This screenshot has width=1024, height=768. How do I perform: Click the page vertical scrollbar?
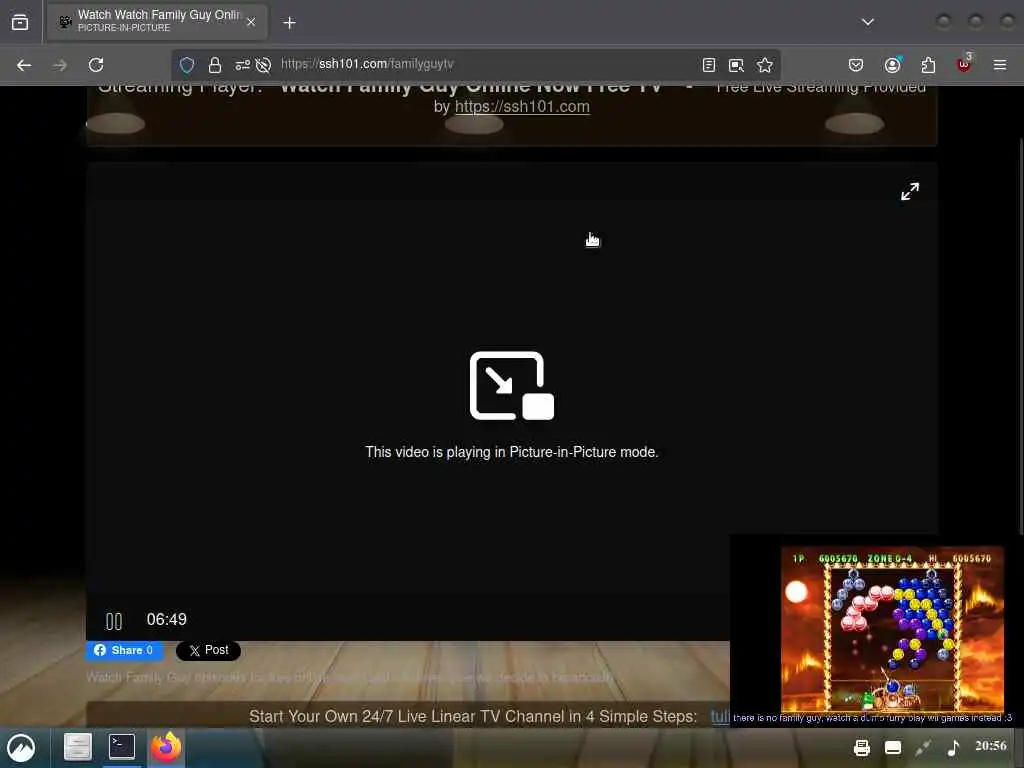tap(1021, 336)
